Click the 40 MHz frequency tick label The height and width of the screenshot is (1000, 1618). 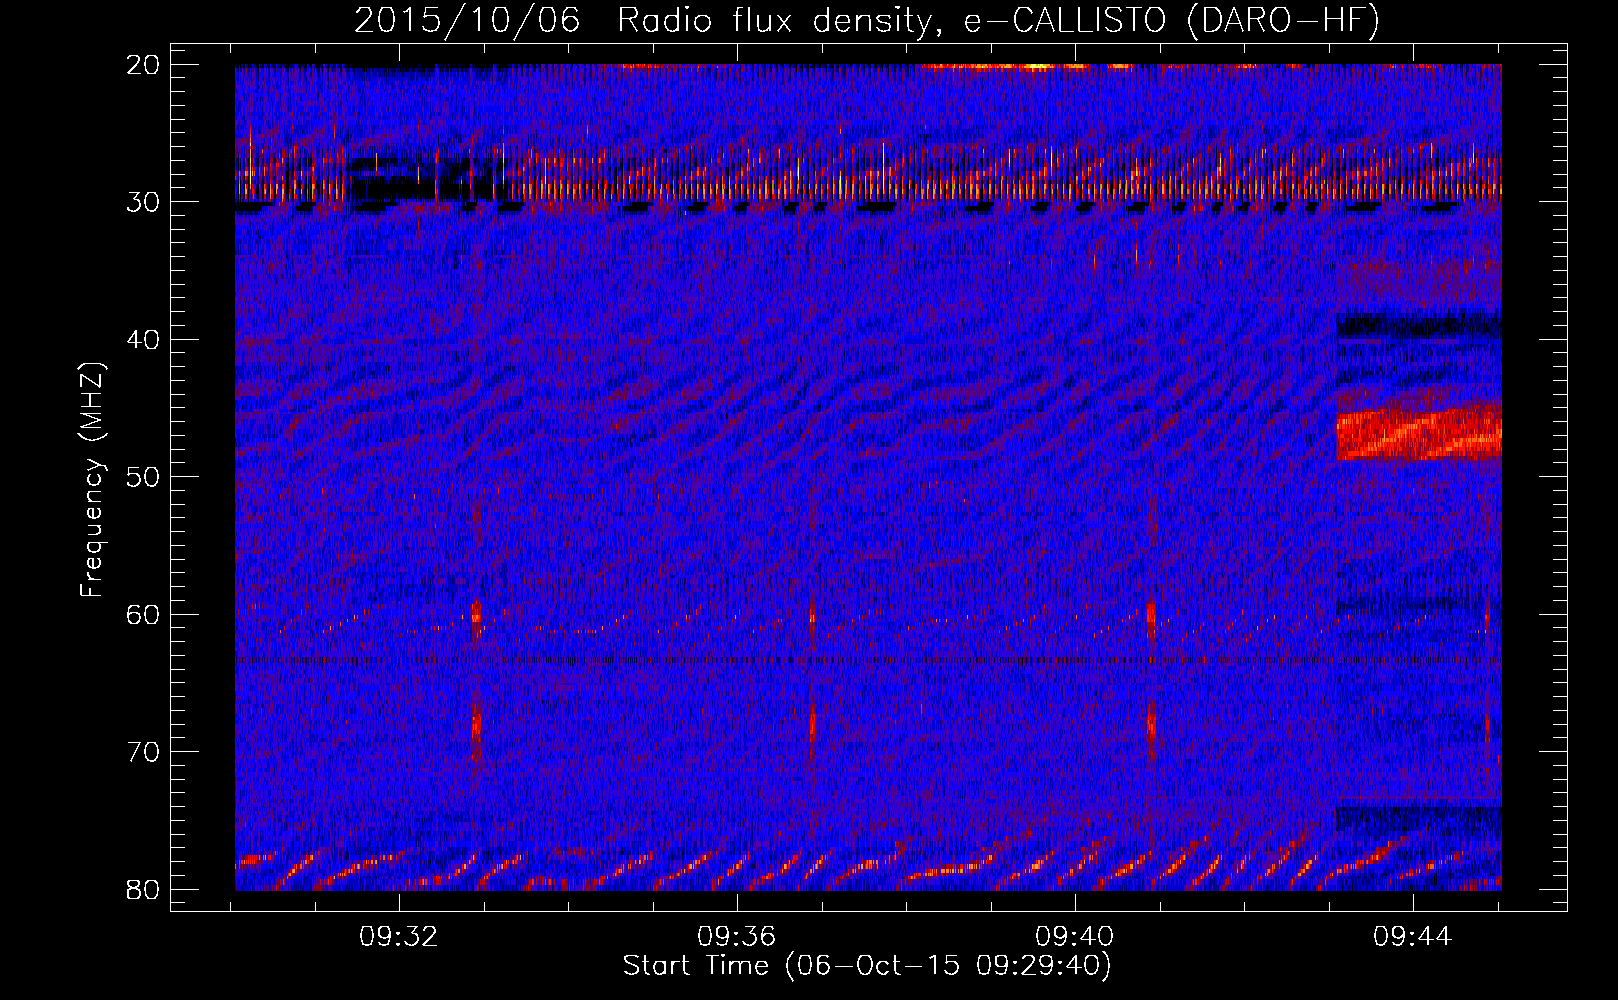click(x=143, y=340)
